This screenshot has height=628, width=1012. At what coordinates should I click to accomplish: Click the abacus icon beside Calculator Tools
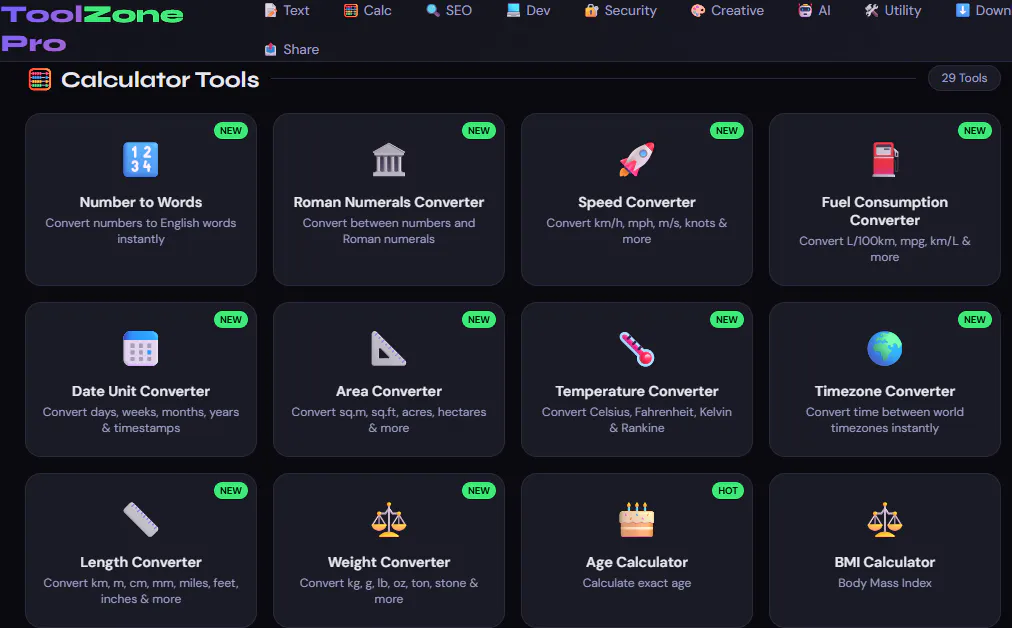(x=40, y=79)
